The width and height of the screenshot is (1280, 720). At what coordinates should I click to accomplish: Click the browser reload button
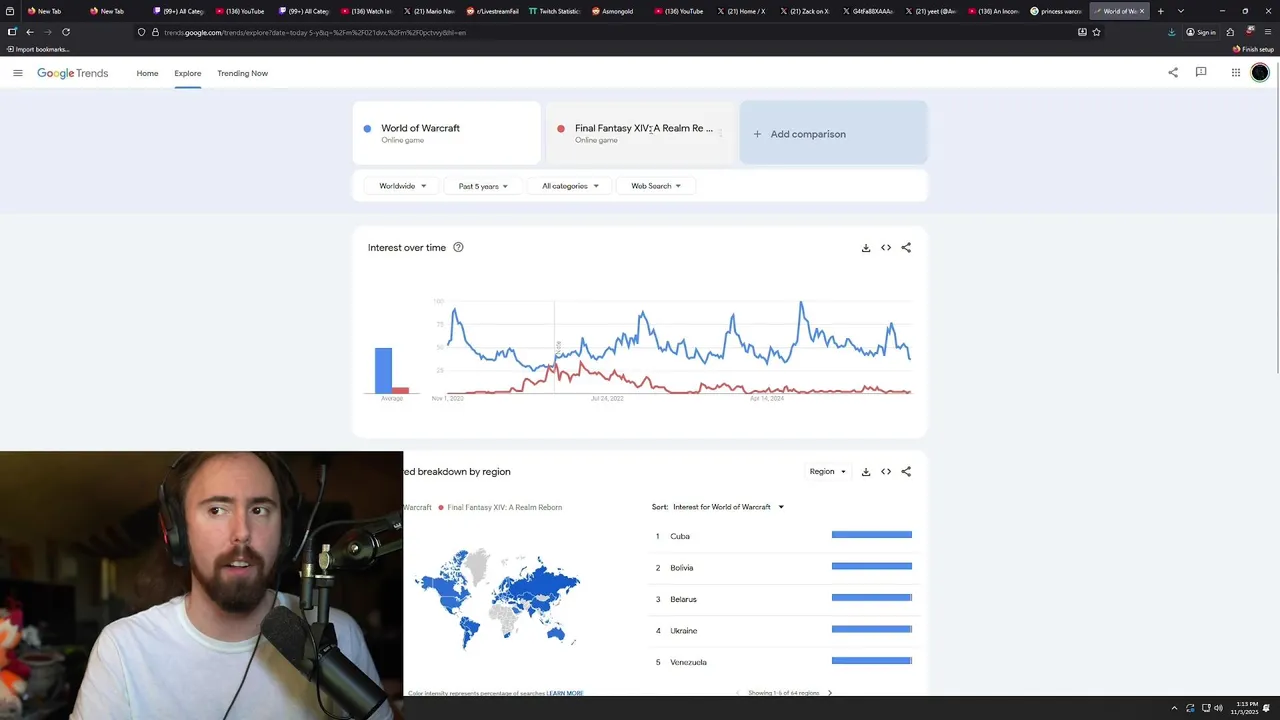pos(66,32)
